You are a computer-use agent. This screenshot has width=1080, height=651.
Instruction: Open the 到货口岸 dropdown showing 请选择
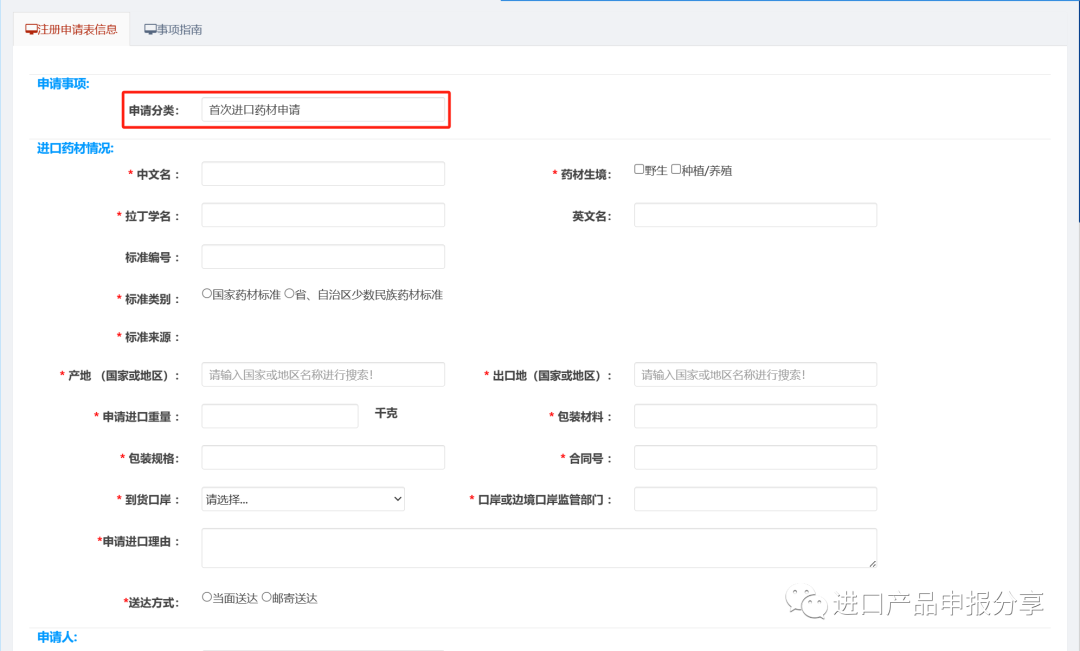pos(302,498)
